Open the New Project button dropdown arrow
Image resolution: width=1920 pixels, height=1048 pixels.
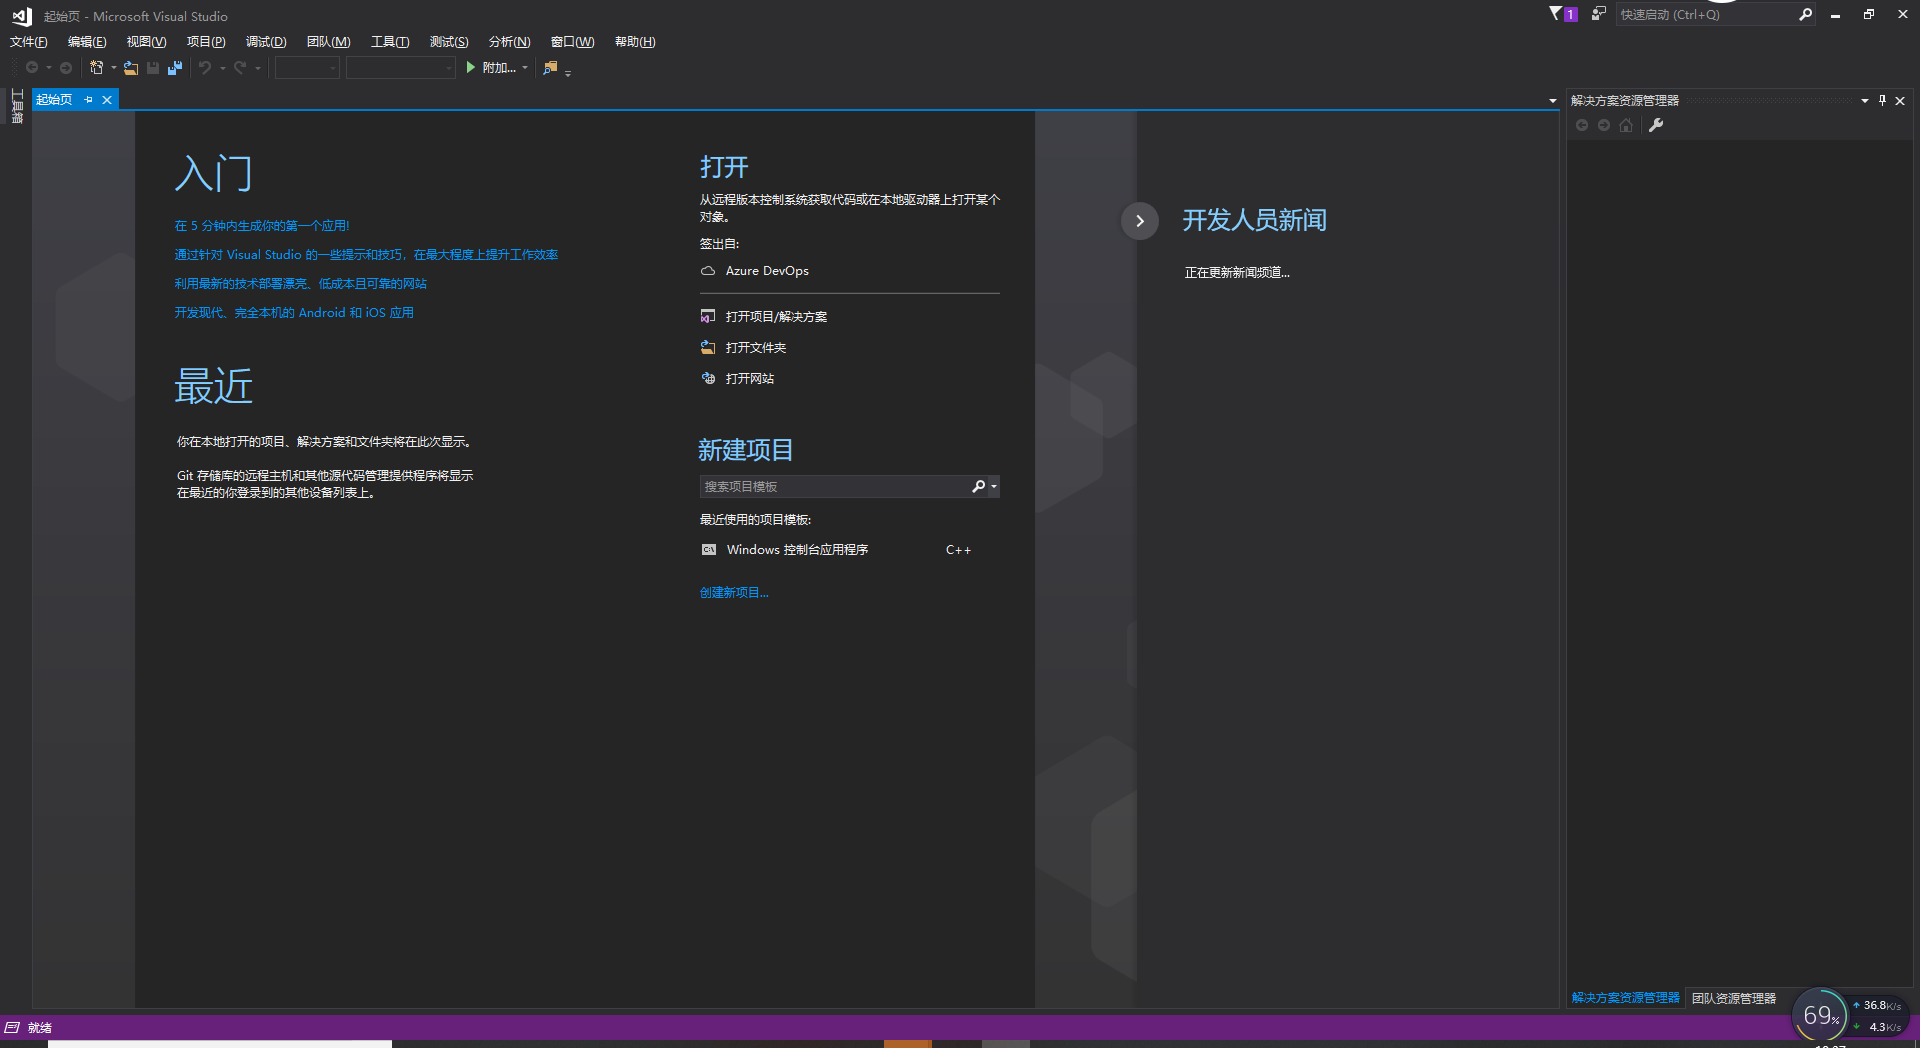point(113,68)
